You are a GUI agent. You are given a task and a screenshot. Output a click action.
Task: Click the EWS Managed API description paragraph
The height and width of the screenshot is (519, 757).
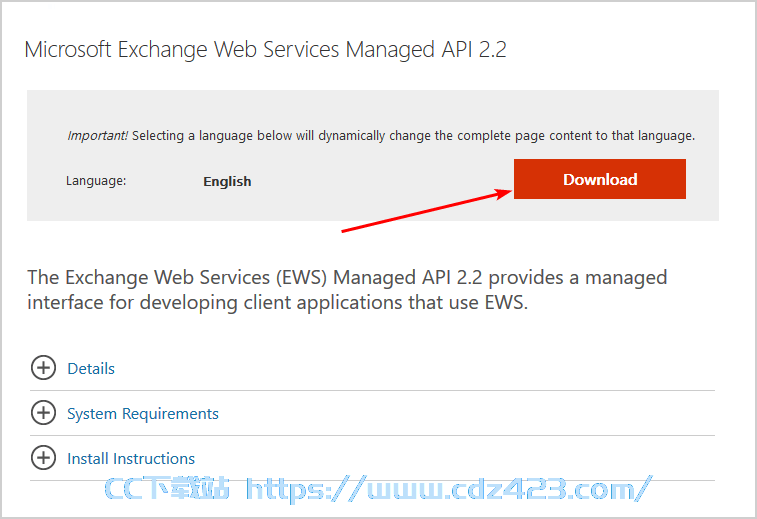coord(347,290)
